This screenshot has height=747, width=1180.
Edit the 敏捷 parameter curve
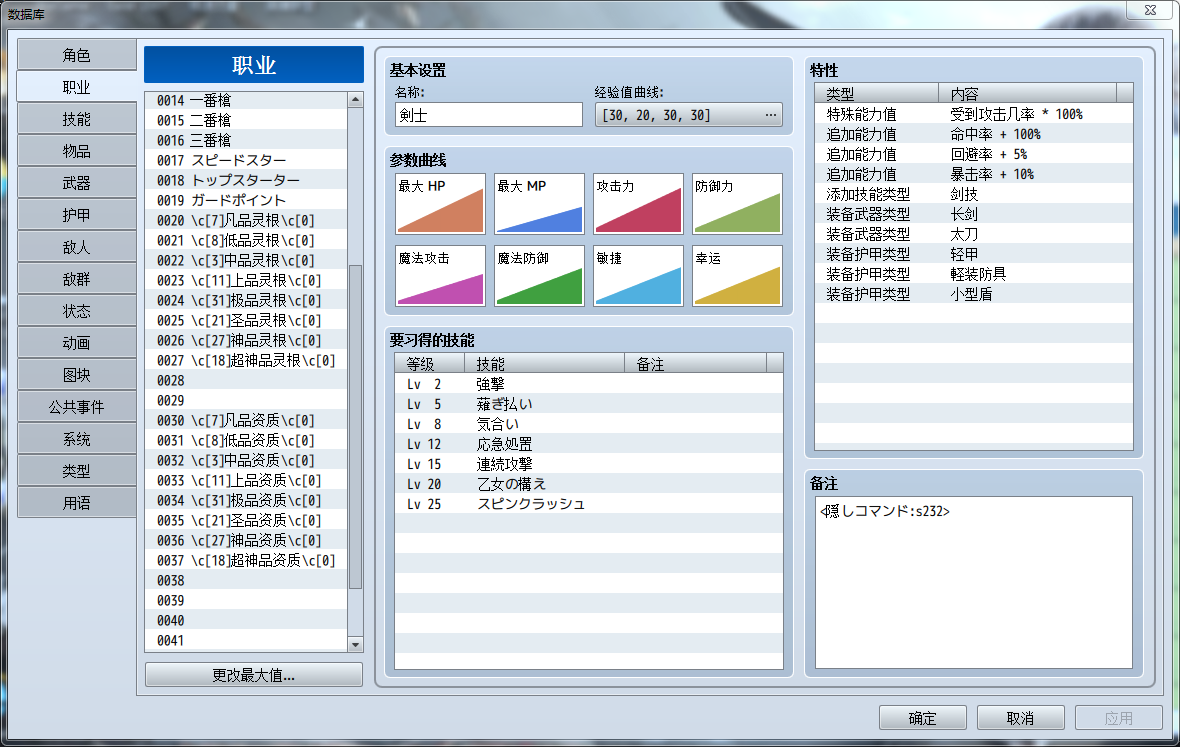pyautogui.click(x=638, y=277)
